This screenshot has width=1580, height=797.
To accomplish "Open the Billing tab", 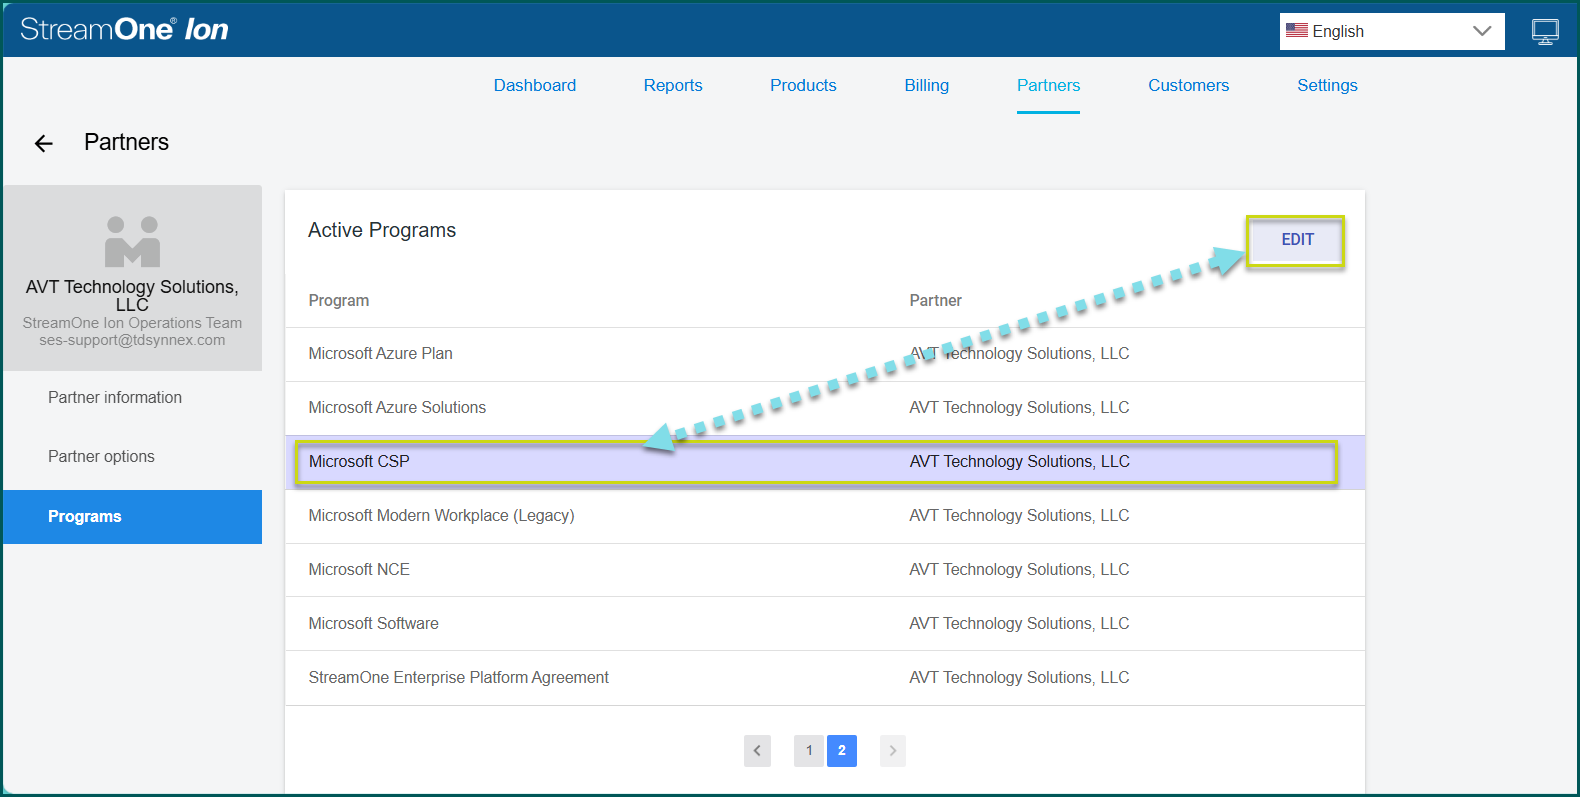I will pos(927,86).
